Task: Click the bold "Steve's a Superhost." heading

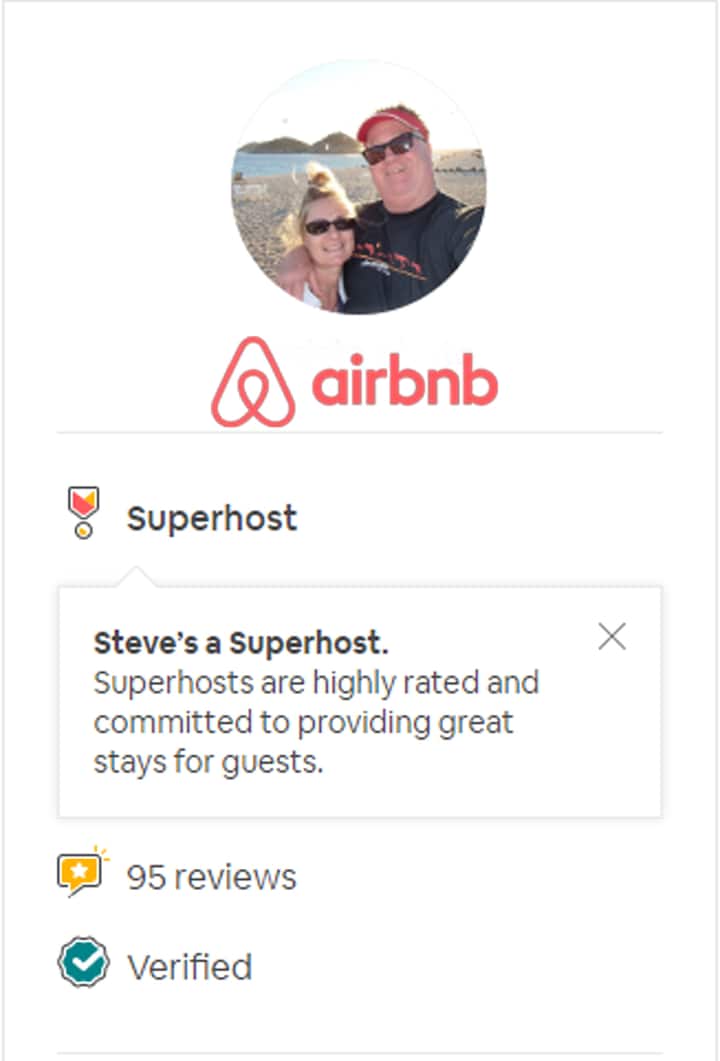Action: [x=241, y=643]
